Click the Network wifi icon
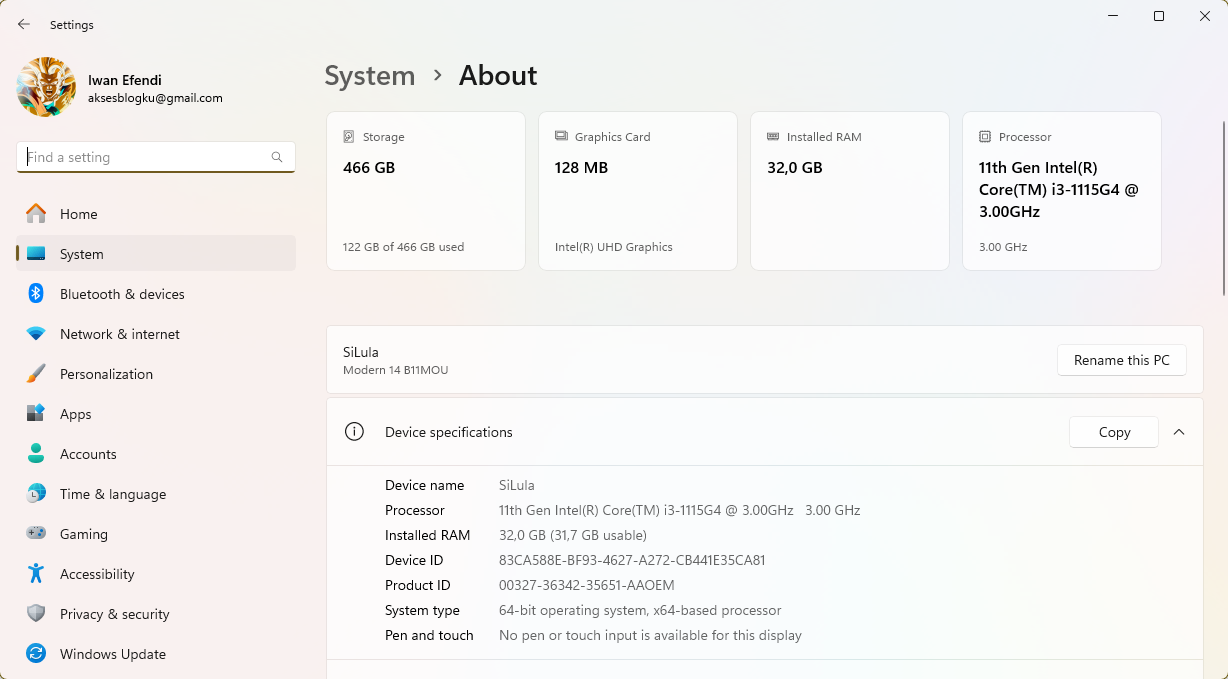This screenshot has width=1228, height=679. [x=36, y=334]
